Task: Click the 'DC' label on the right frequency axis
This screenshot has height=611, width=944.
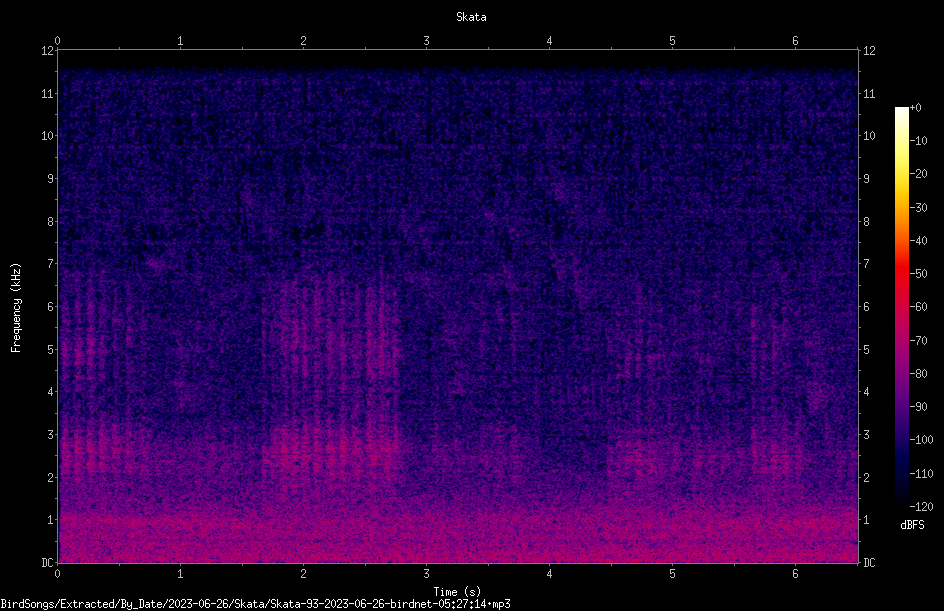Action: pyautogui.click(x=869, y=563)
